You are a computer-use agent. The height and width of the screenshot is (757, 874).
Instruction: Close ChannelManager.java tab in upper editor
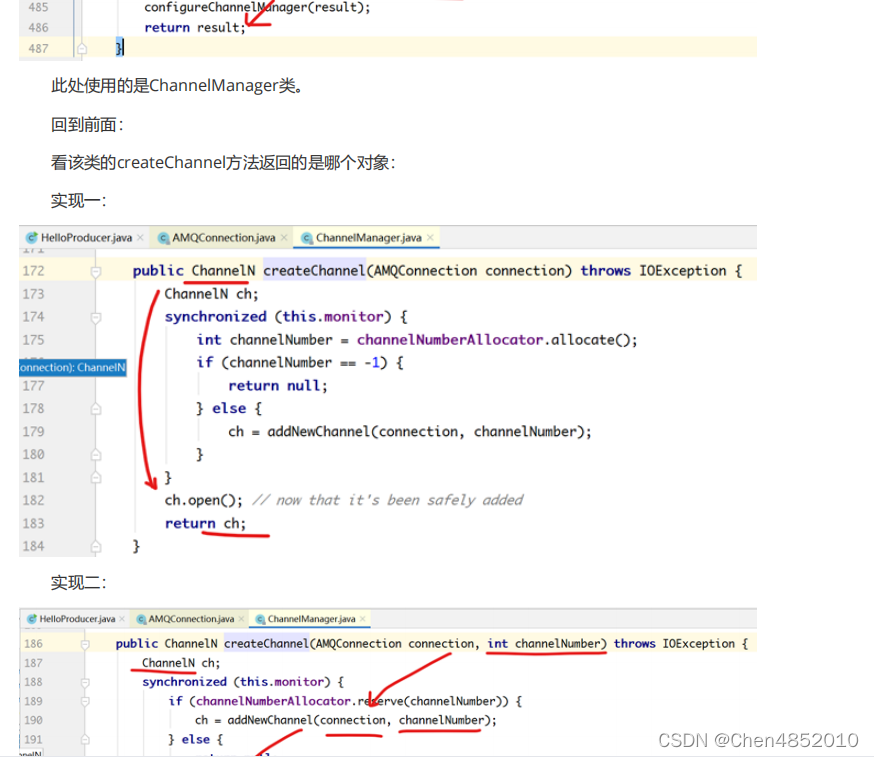[x=430, y=238]
